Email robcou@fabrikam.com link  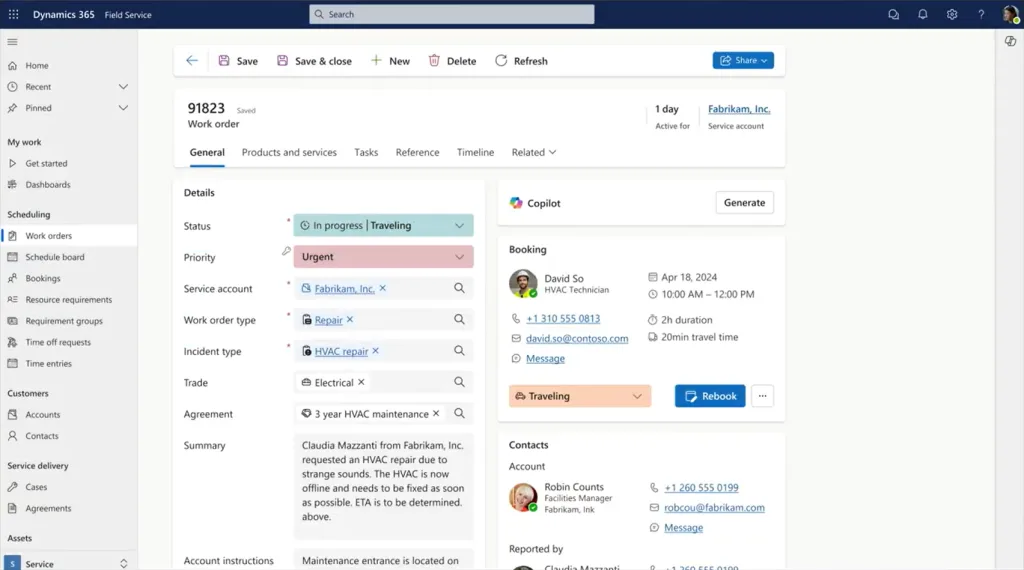tap(714, 507)
